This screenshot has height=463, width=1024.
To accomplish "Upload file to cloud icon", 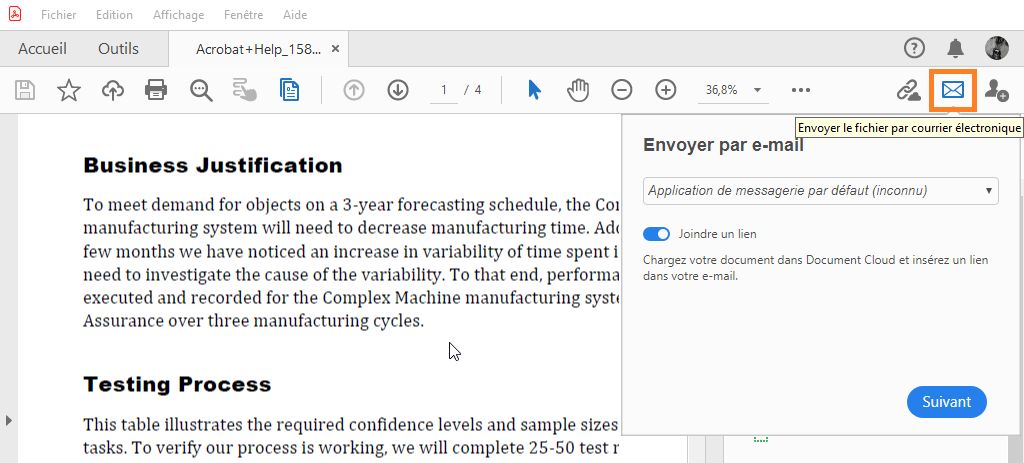I will pos(113,90).
